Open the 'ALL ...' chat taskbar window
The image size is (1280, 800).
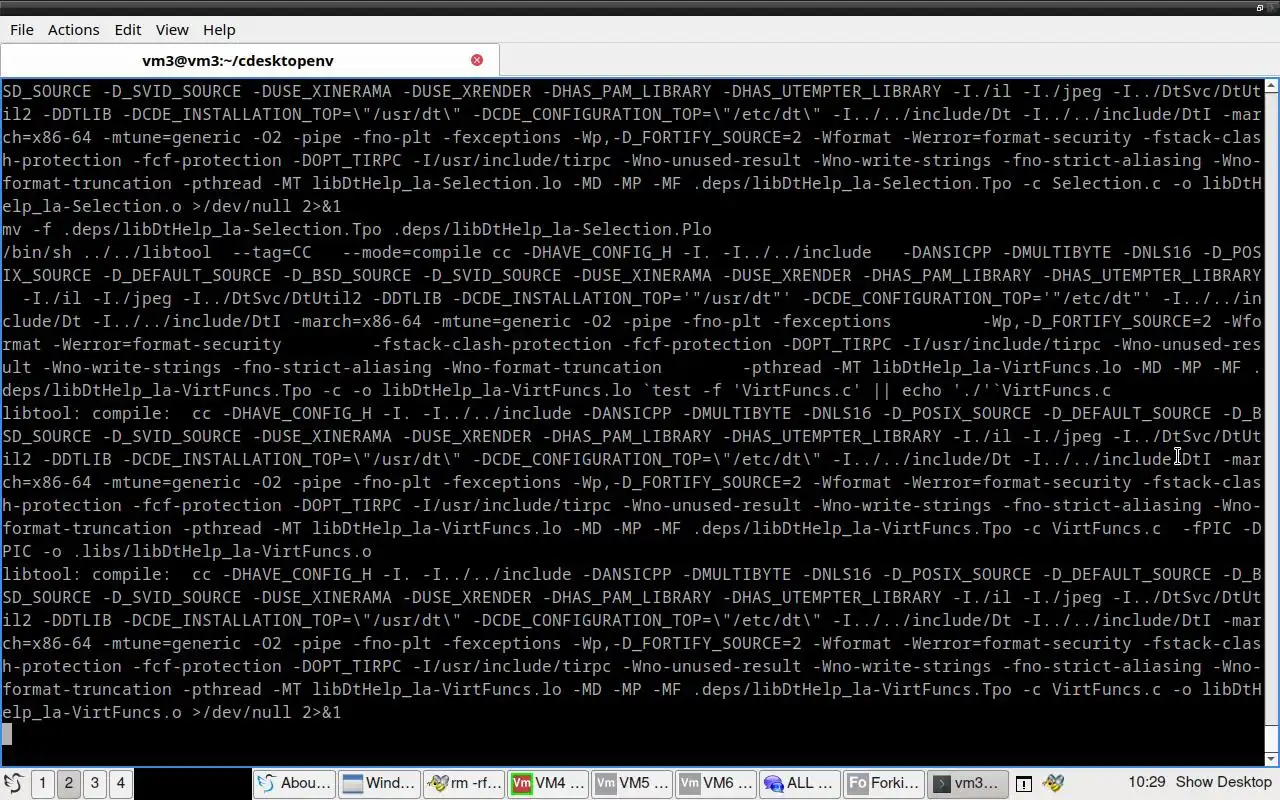click(800, 783)
